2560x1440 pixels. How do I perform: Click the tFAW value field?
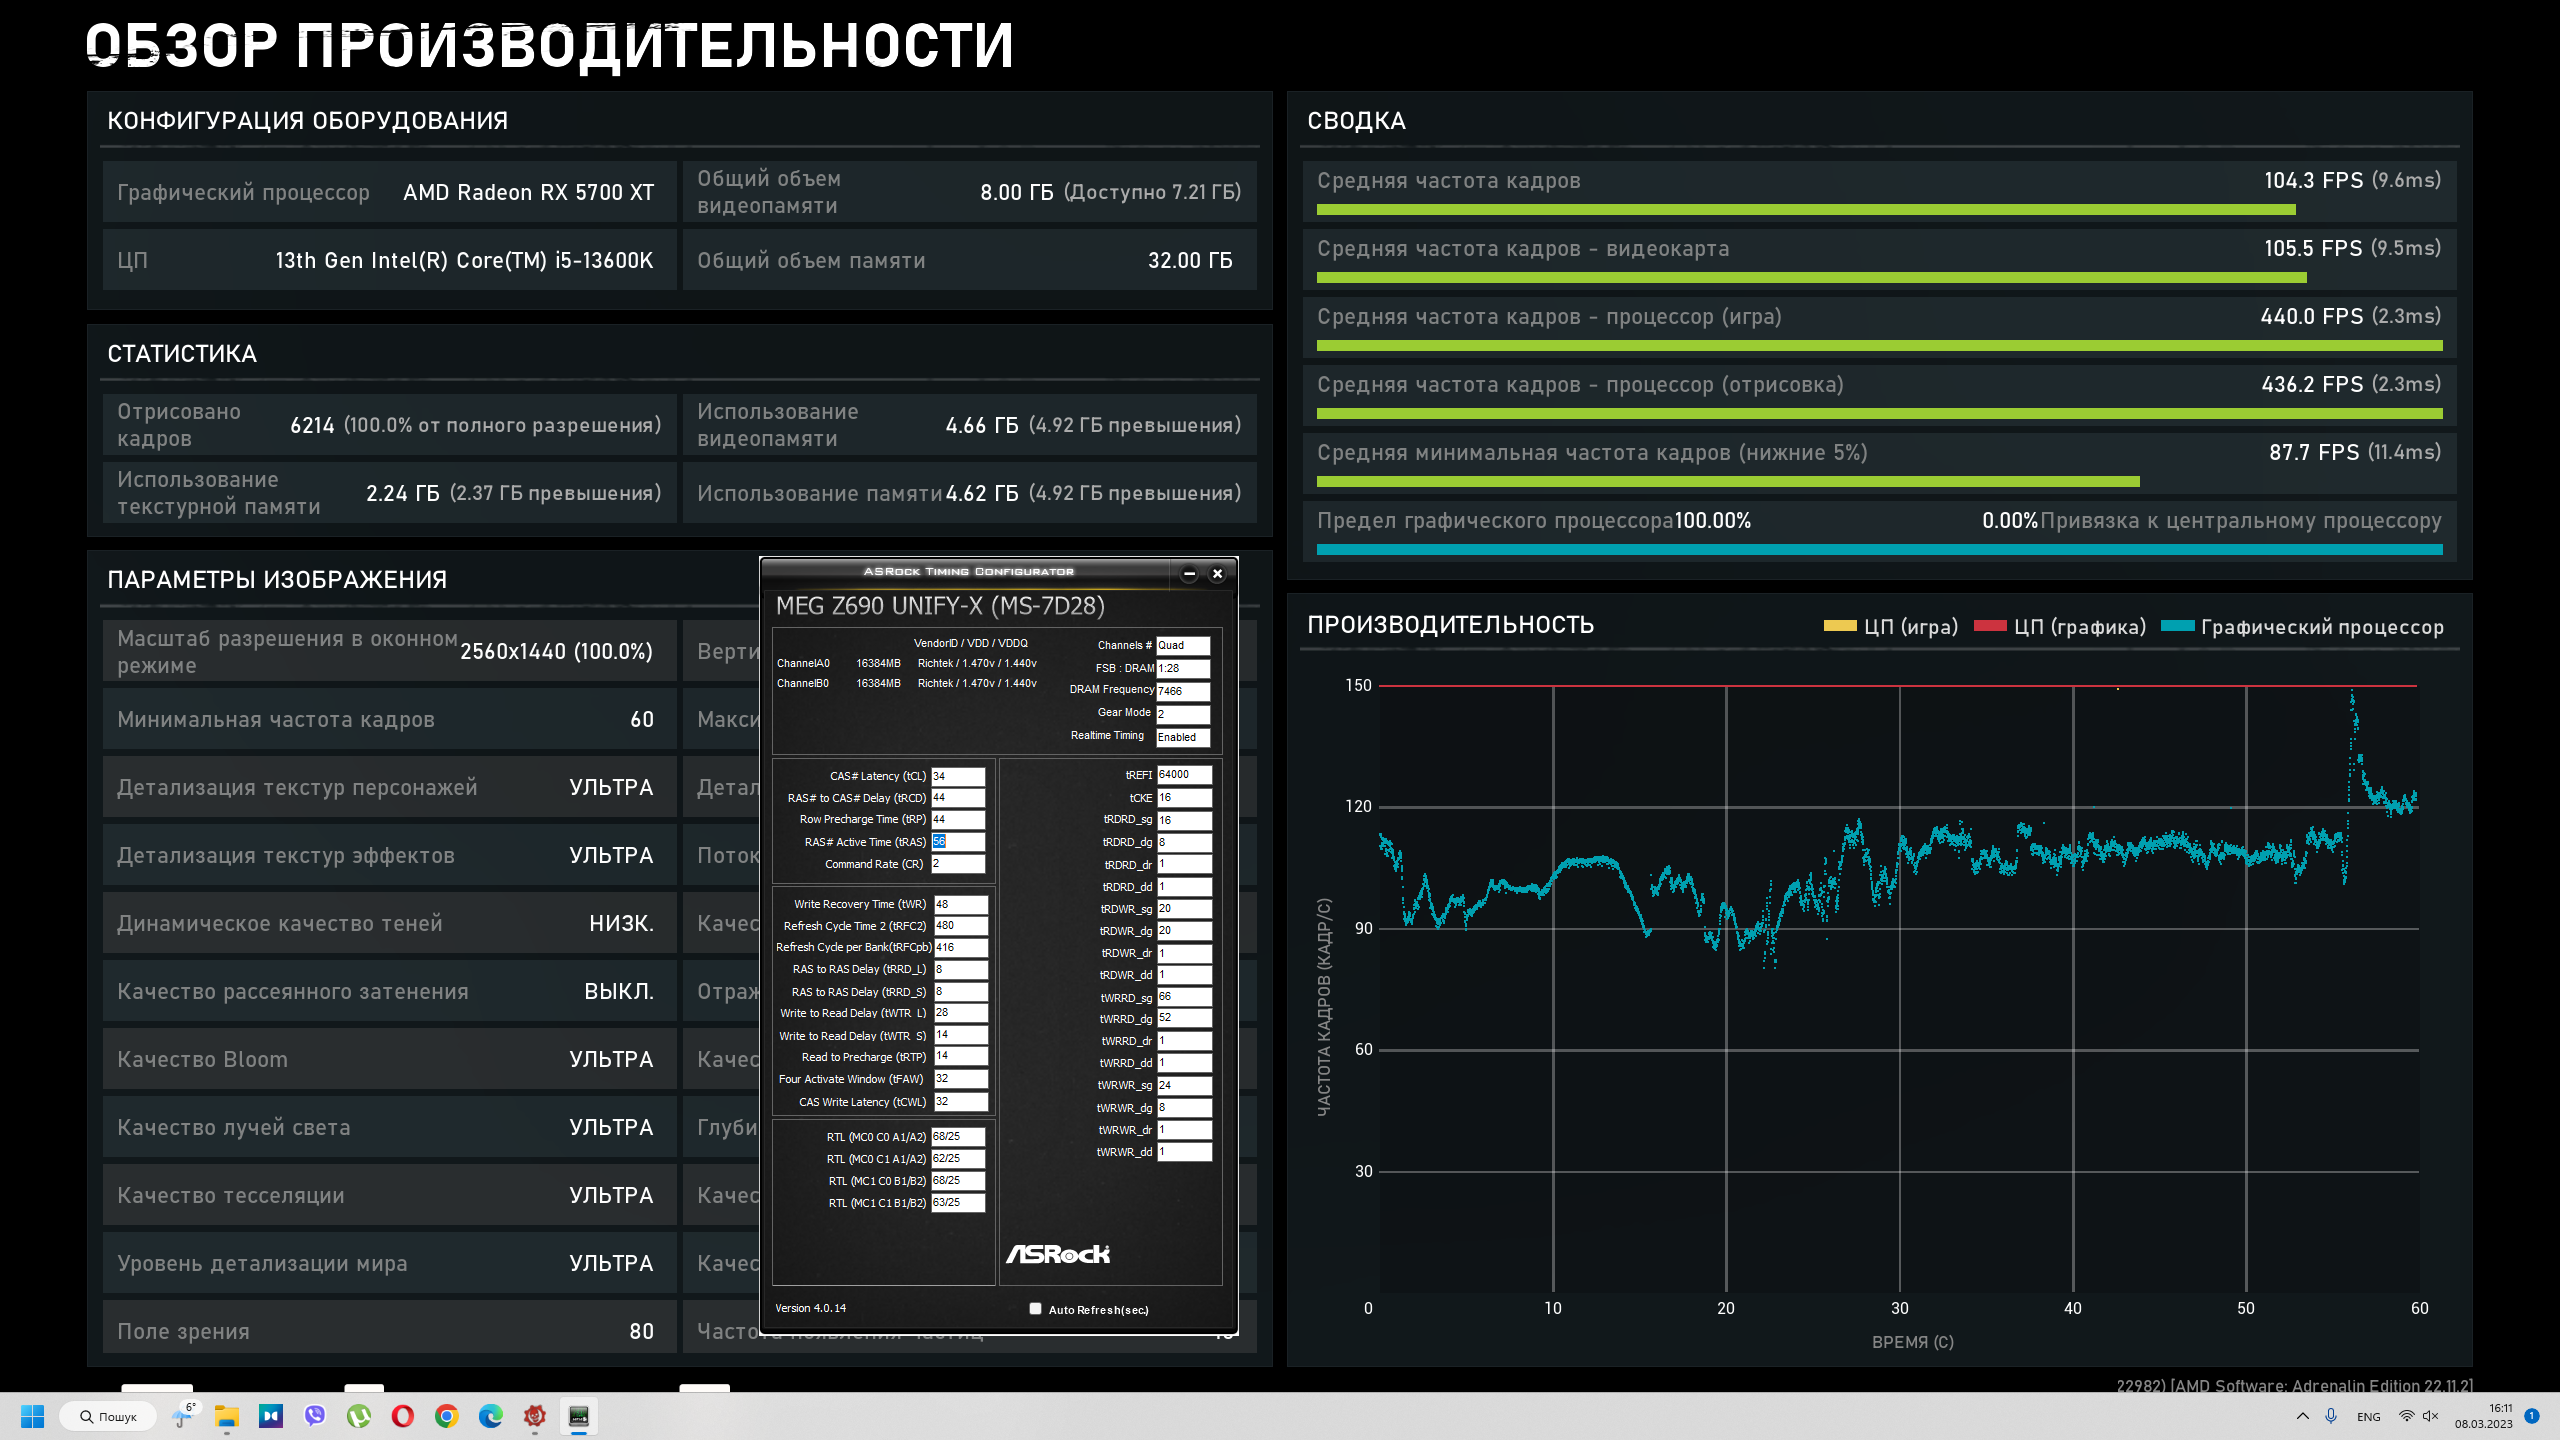point(961,1079)
